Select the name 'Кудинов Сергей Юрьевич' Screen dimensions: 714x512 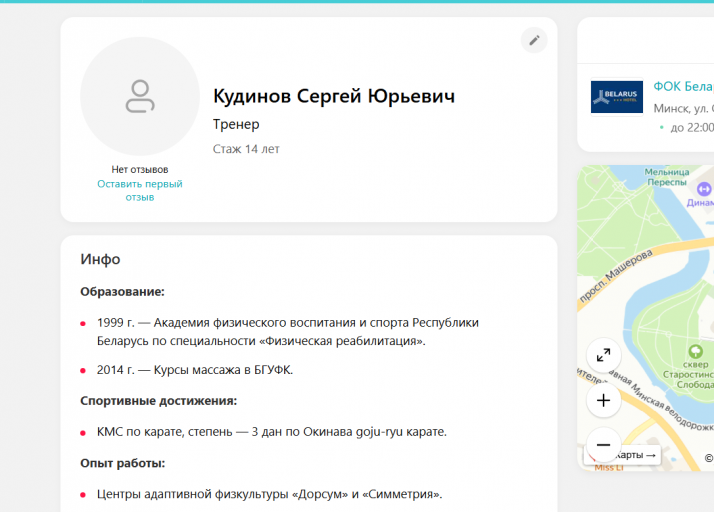tap(334, 96)
